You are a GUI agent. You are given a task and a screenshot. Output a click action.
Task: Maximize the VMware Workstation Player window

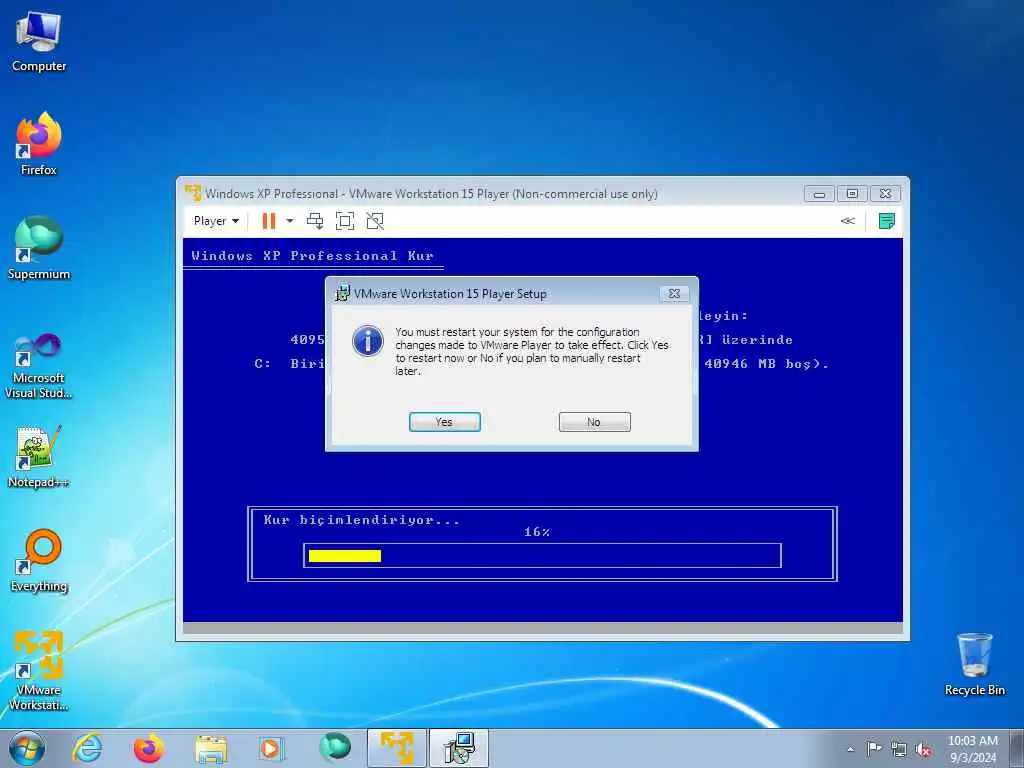pos(852,194)
